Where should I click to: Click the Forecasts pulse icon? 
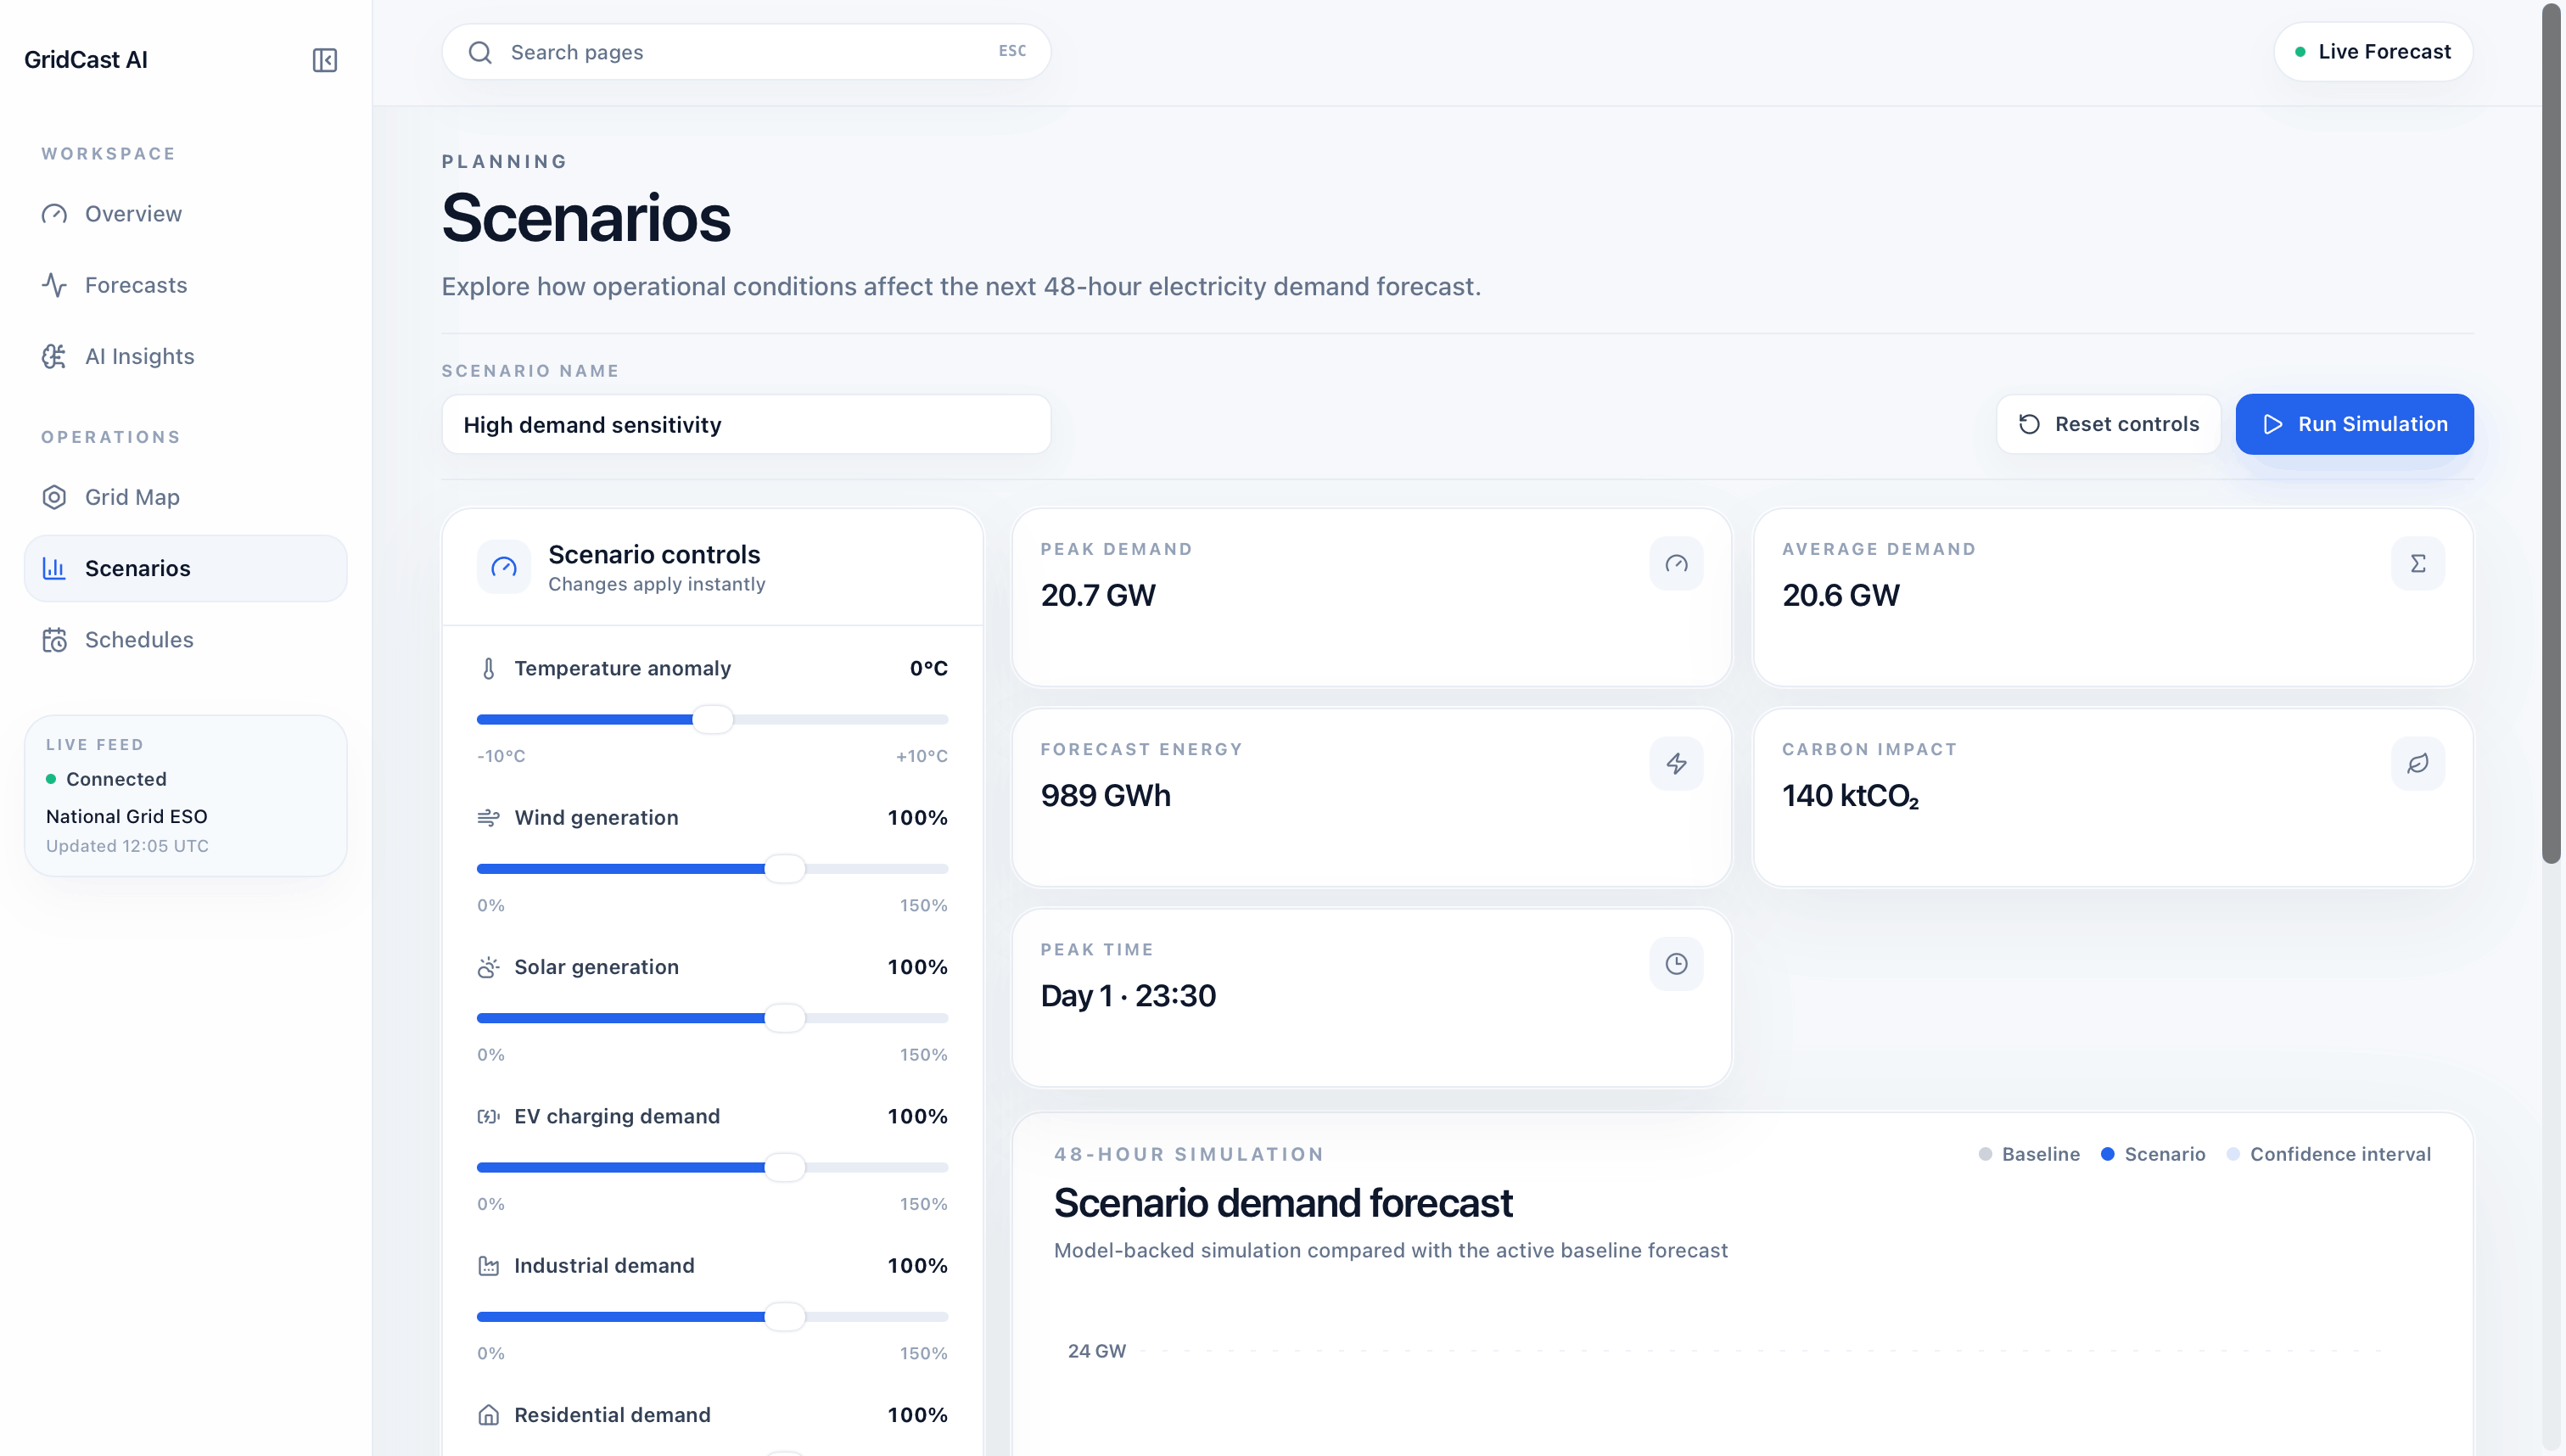click(54, 285)
